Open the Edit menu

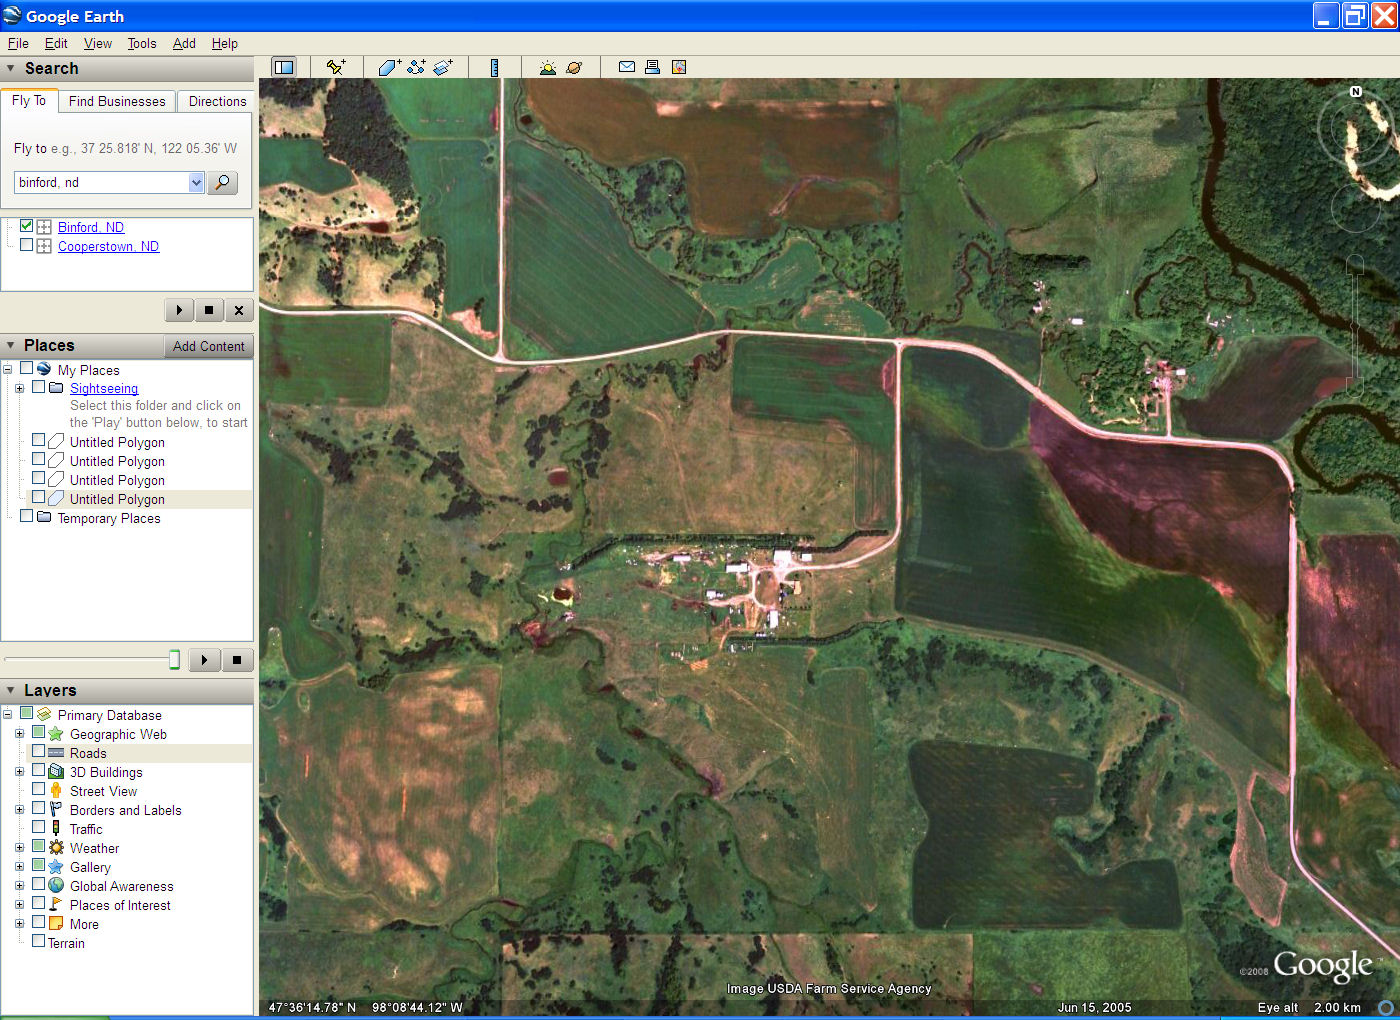56,43
